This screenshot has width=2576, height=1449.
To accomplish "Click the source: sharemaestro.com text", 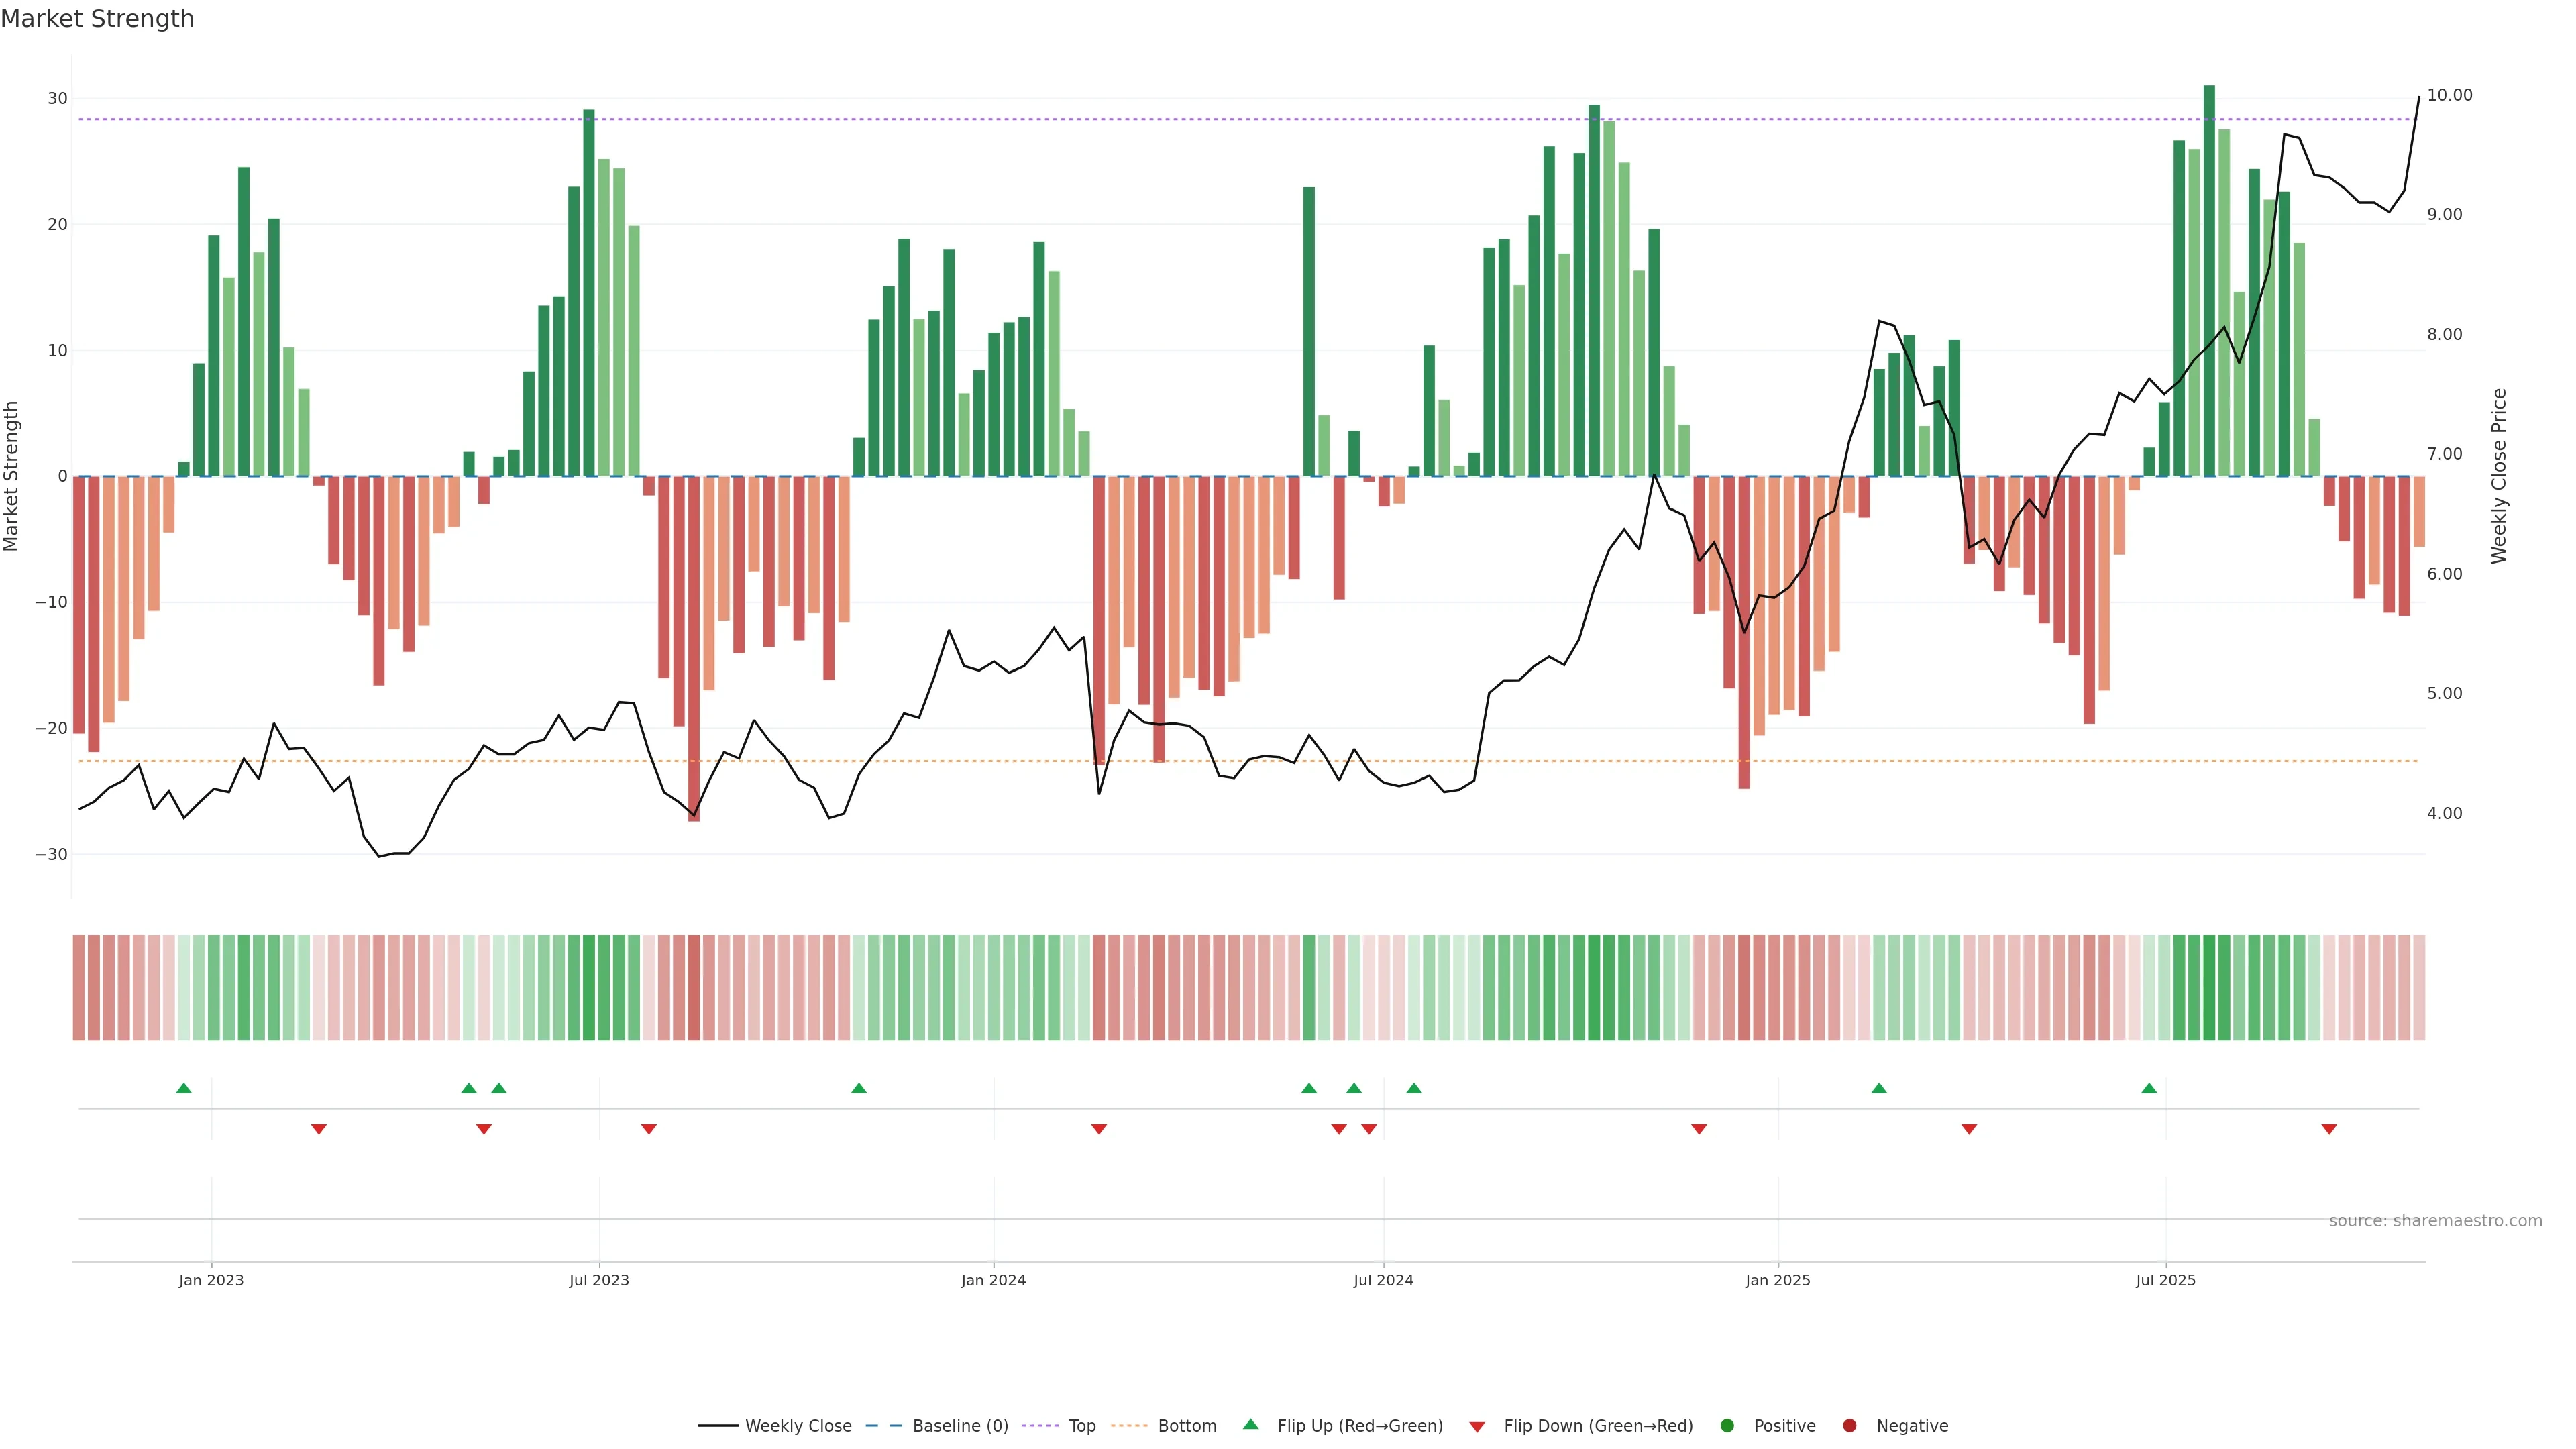I will (2435, 1221).
